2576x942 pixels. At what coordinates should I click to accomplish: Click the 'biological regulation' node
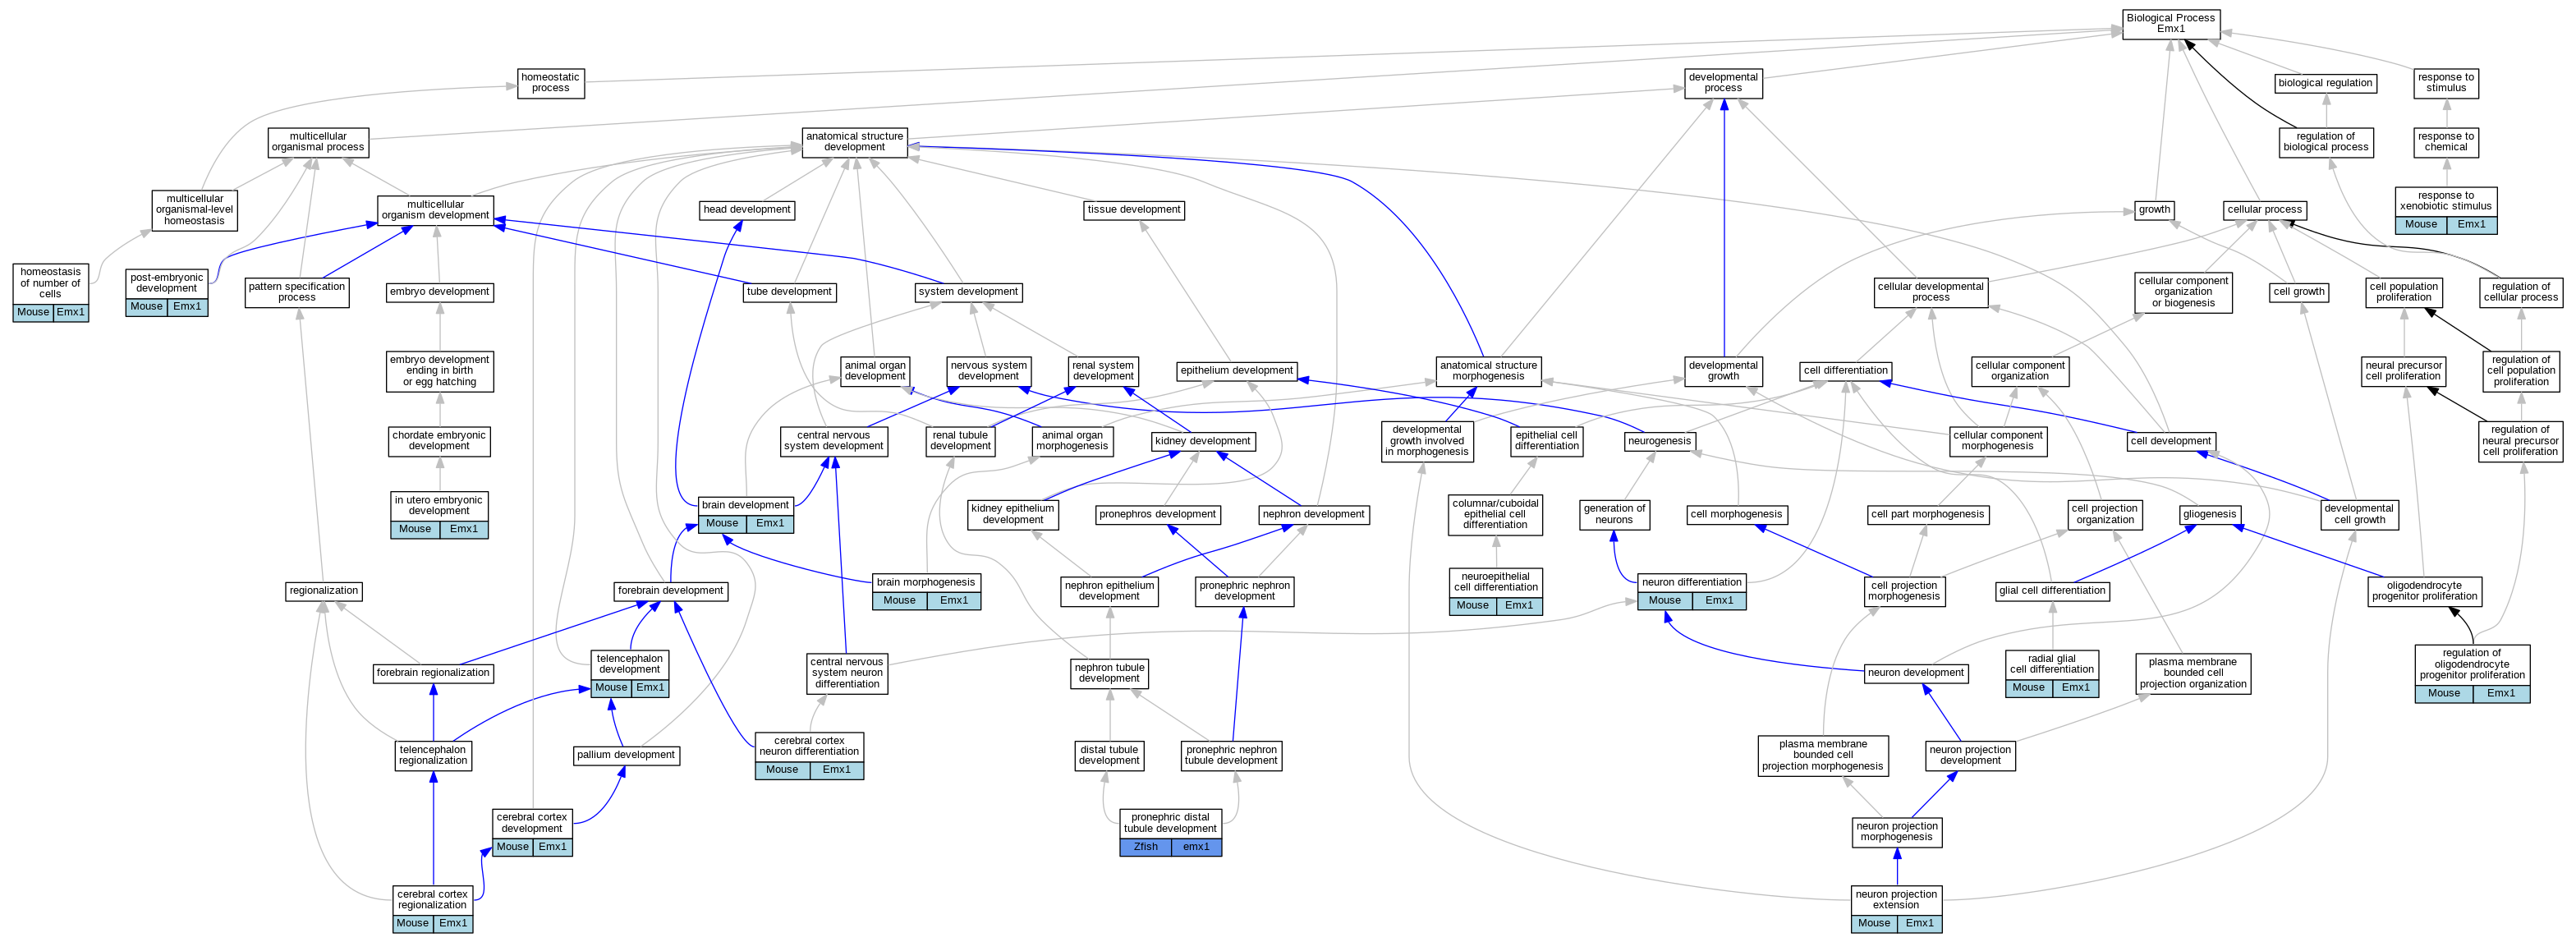2325,83
